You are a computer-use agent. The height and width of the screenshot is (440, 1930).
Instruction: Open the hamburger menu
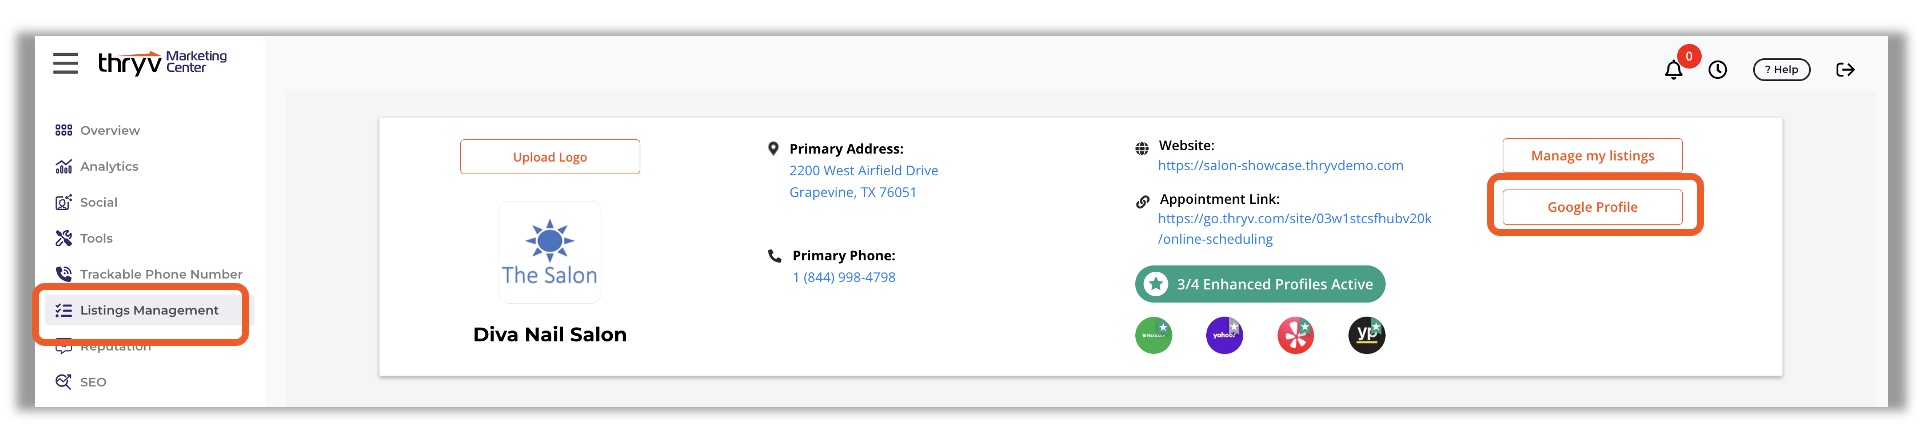tap(66, 64)
